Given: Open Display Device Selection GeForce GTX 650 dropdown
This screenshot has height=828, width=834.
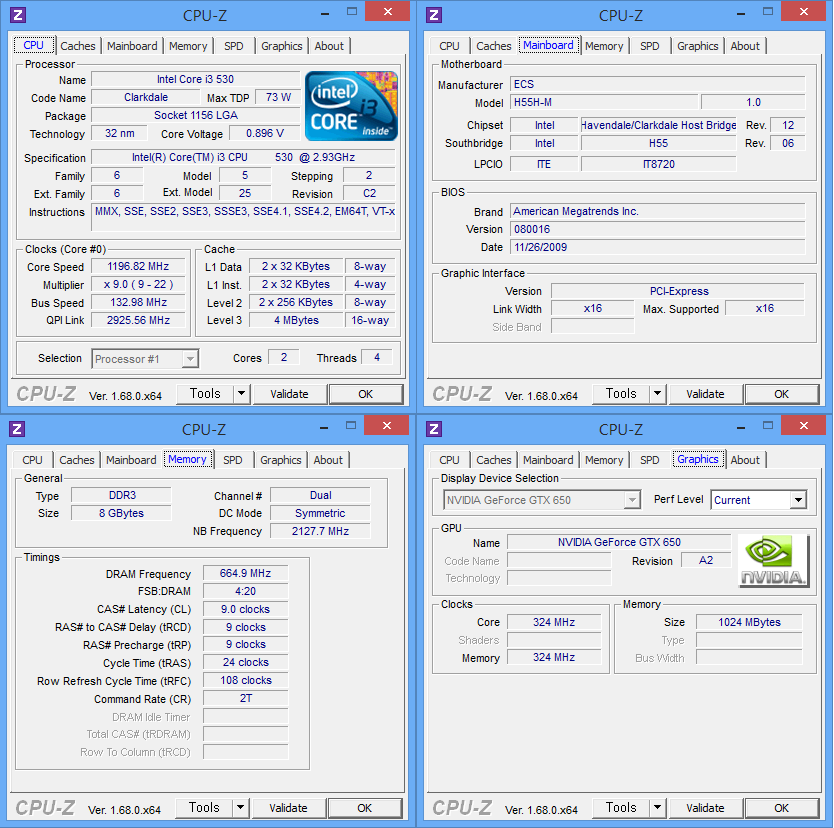Looking at the screenshot, I should click(631, 500).
